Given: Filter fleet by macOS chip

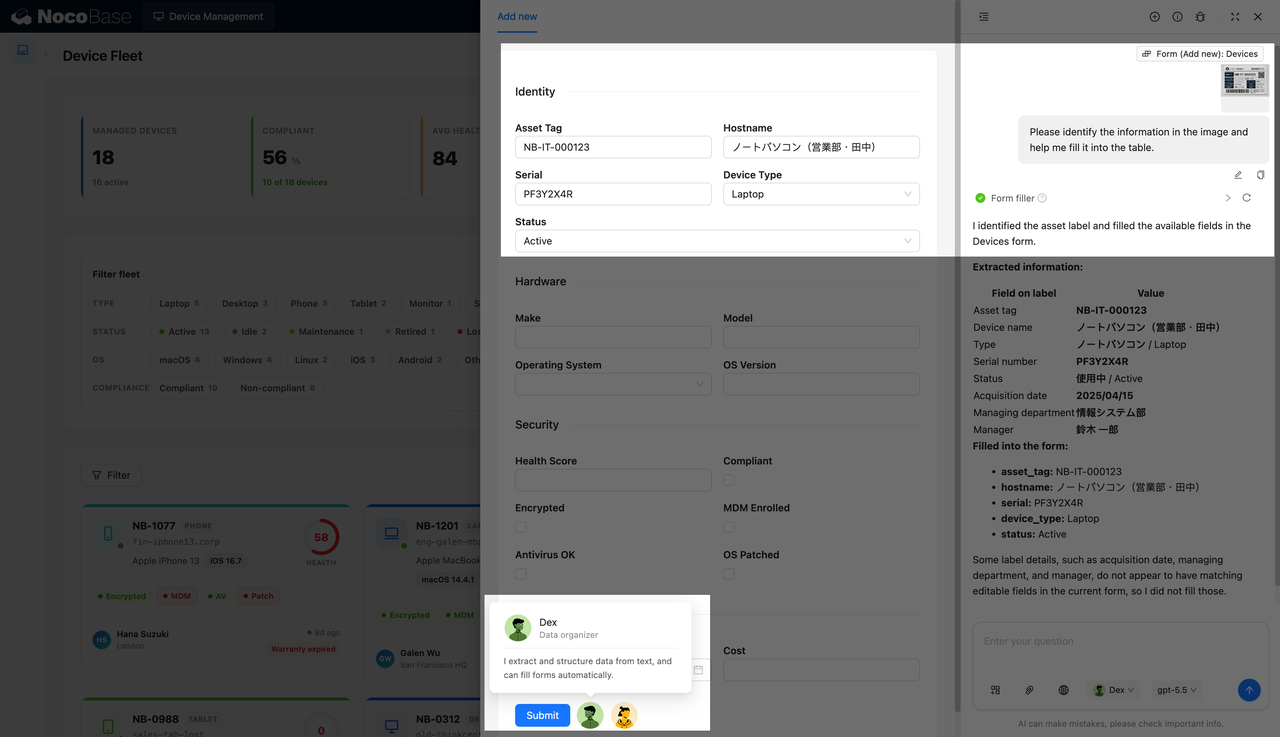Looking at the screenshot, I should [x=180, y=359].
